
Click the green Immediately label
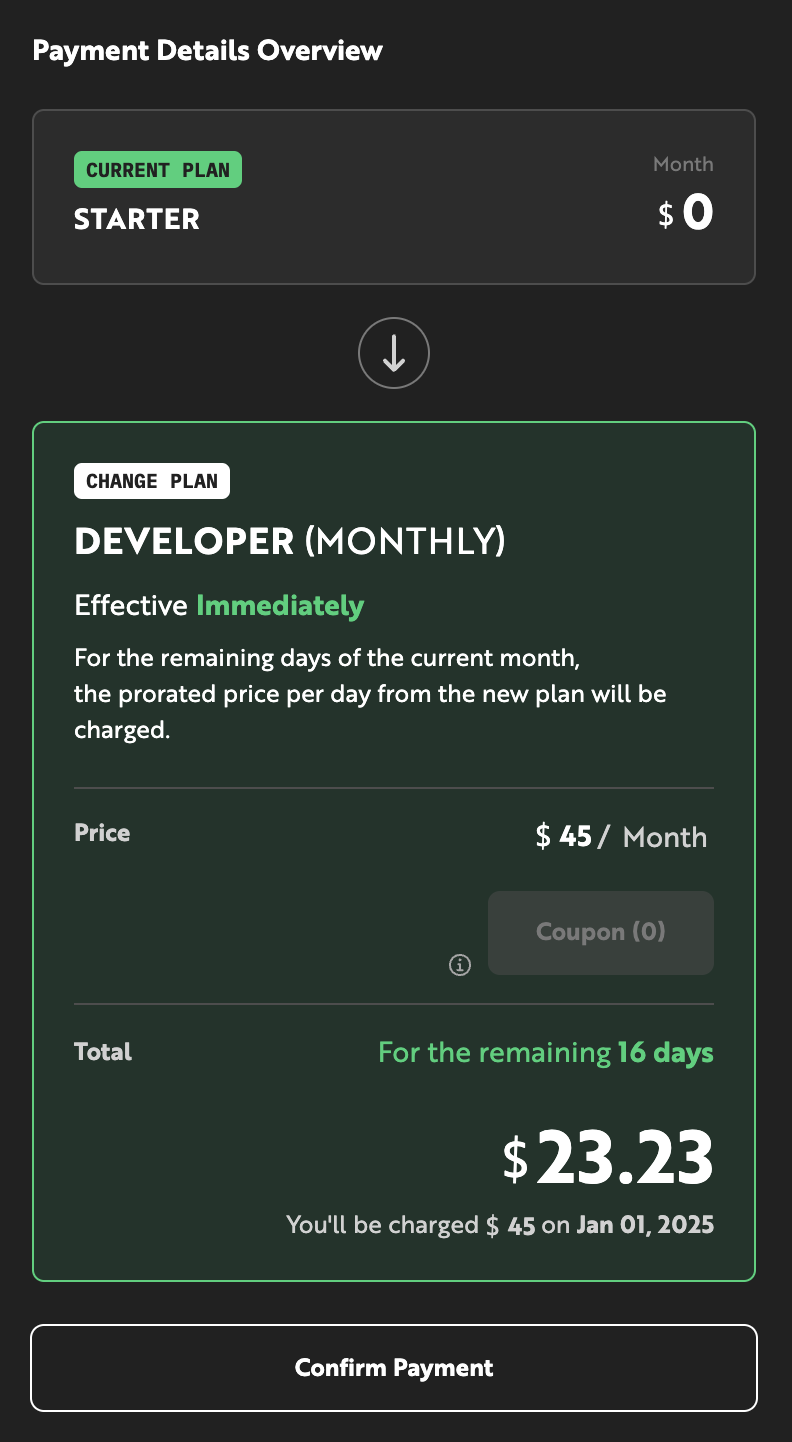click(x=281, y=605)
